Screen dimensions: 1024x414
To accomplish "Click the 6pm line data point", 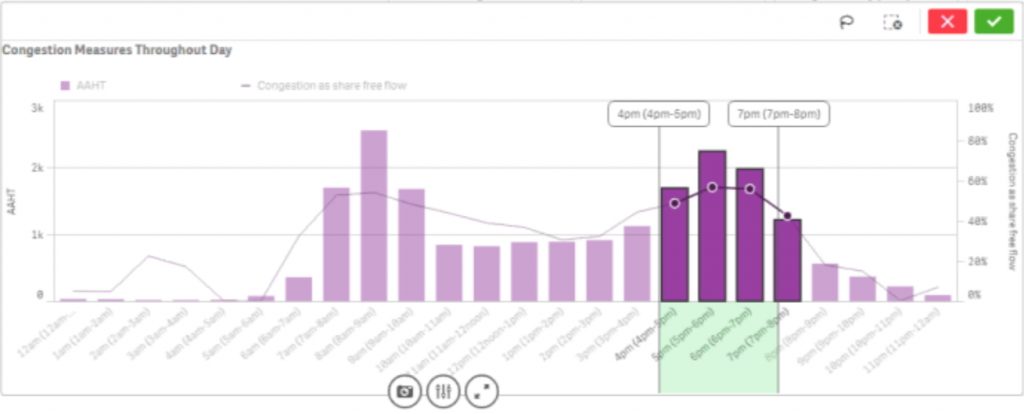I will (750, 189).
